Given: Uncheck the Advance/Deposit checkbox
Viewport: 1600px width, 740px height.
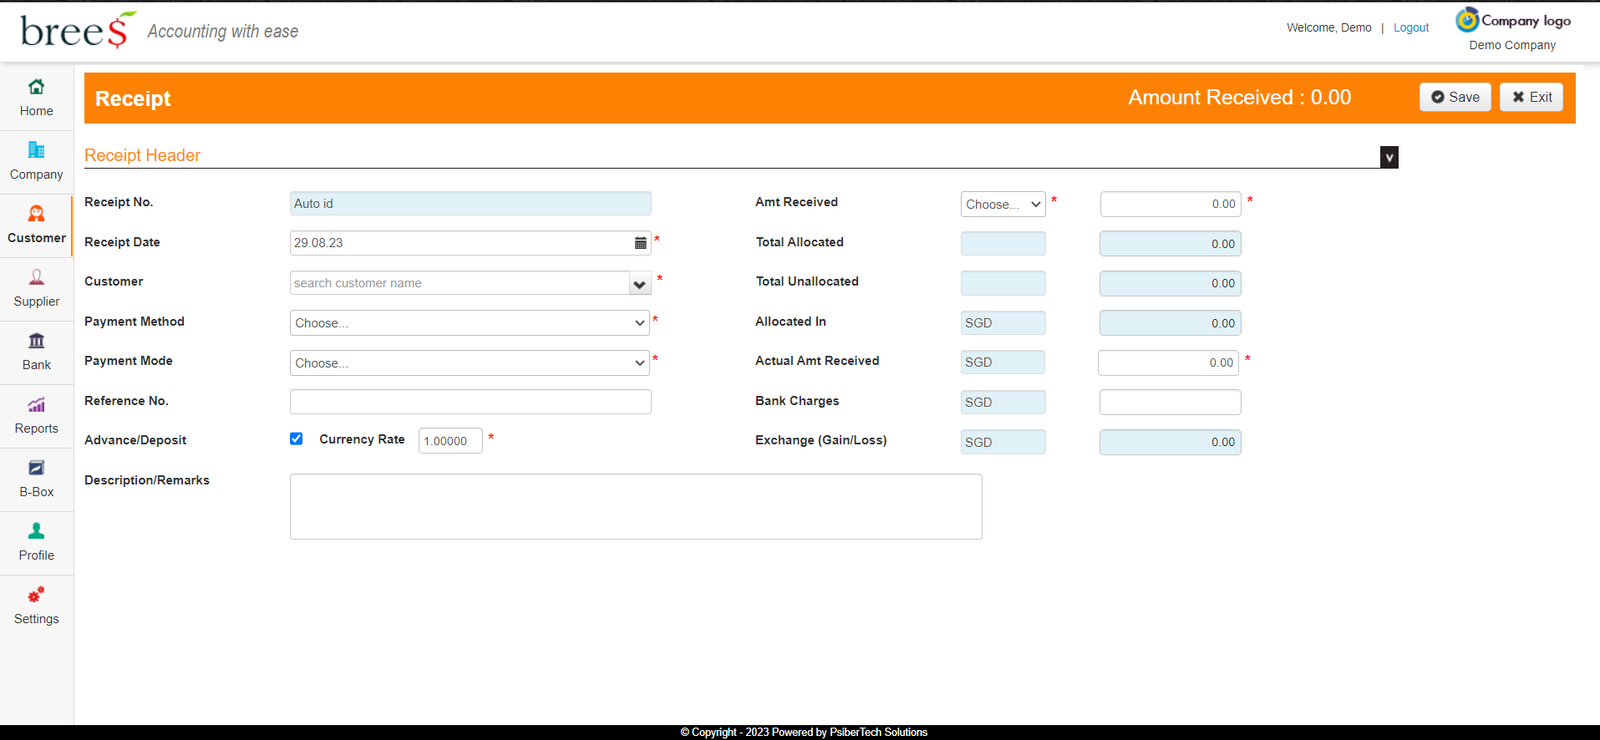Looking at the screenshot, I should [x=296, y=439].
